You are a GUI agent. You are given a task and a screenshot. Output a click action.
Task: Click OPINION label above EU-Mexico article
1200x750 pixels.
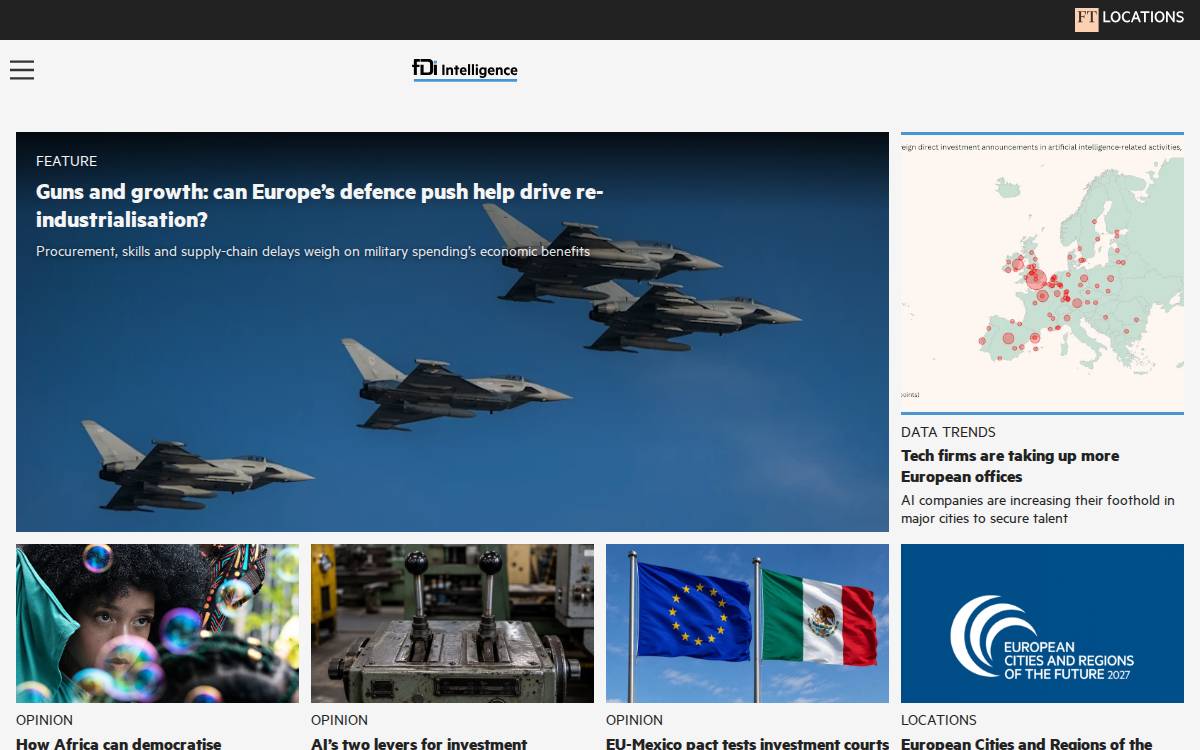click(x=634, y=720)
